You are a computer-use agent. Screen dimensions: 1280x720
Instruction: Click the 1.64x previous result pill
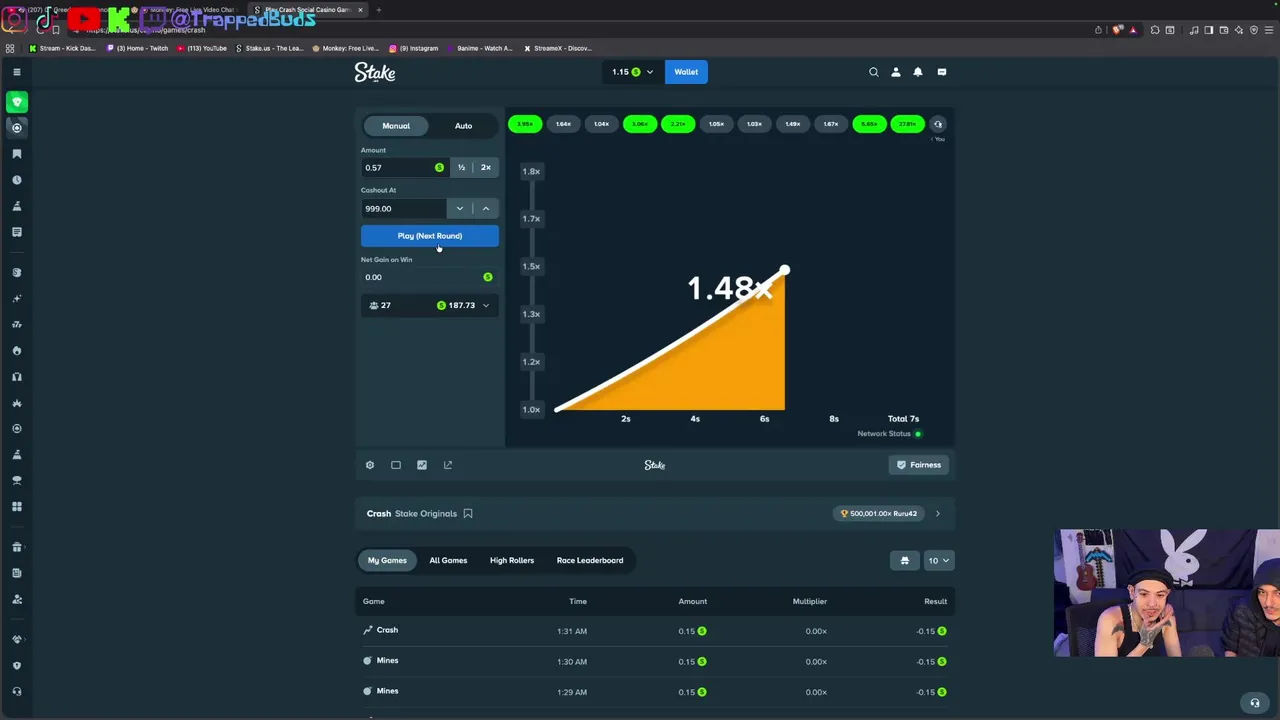coord(563,124)
